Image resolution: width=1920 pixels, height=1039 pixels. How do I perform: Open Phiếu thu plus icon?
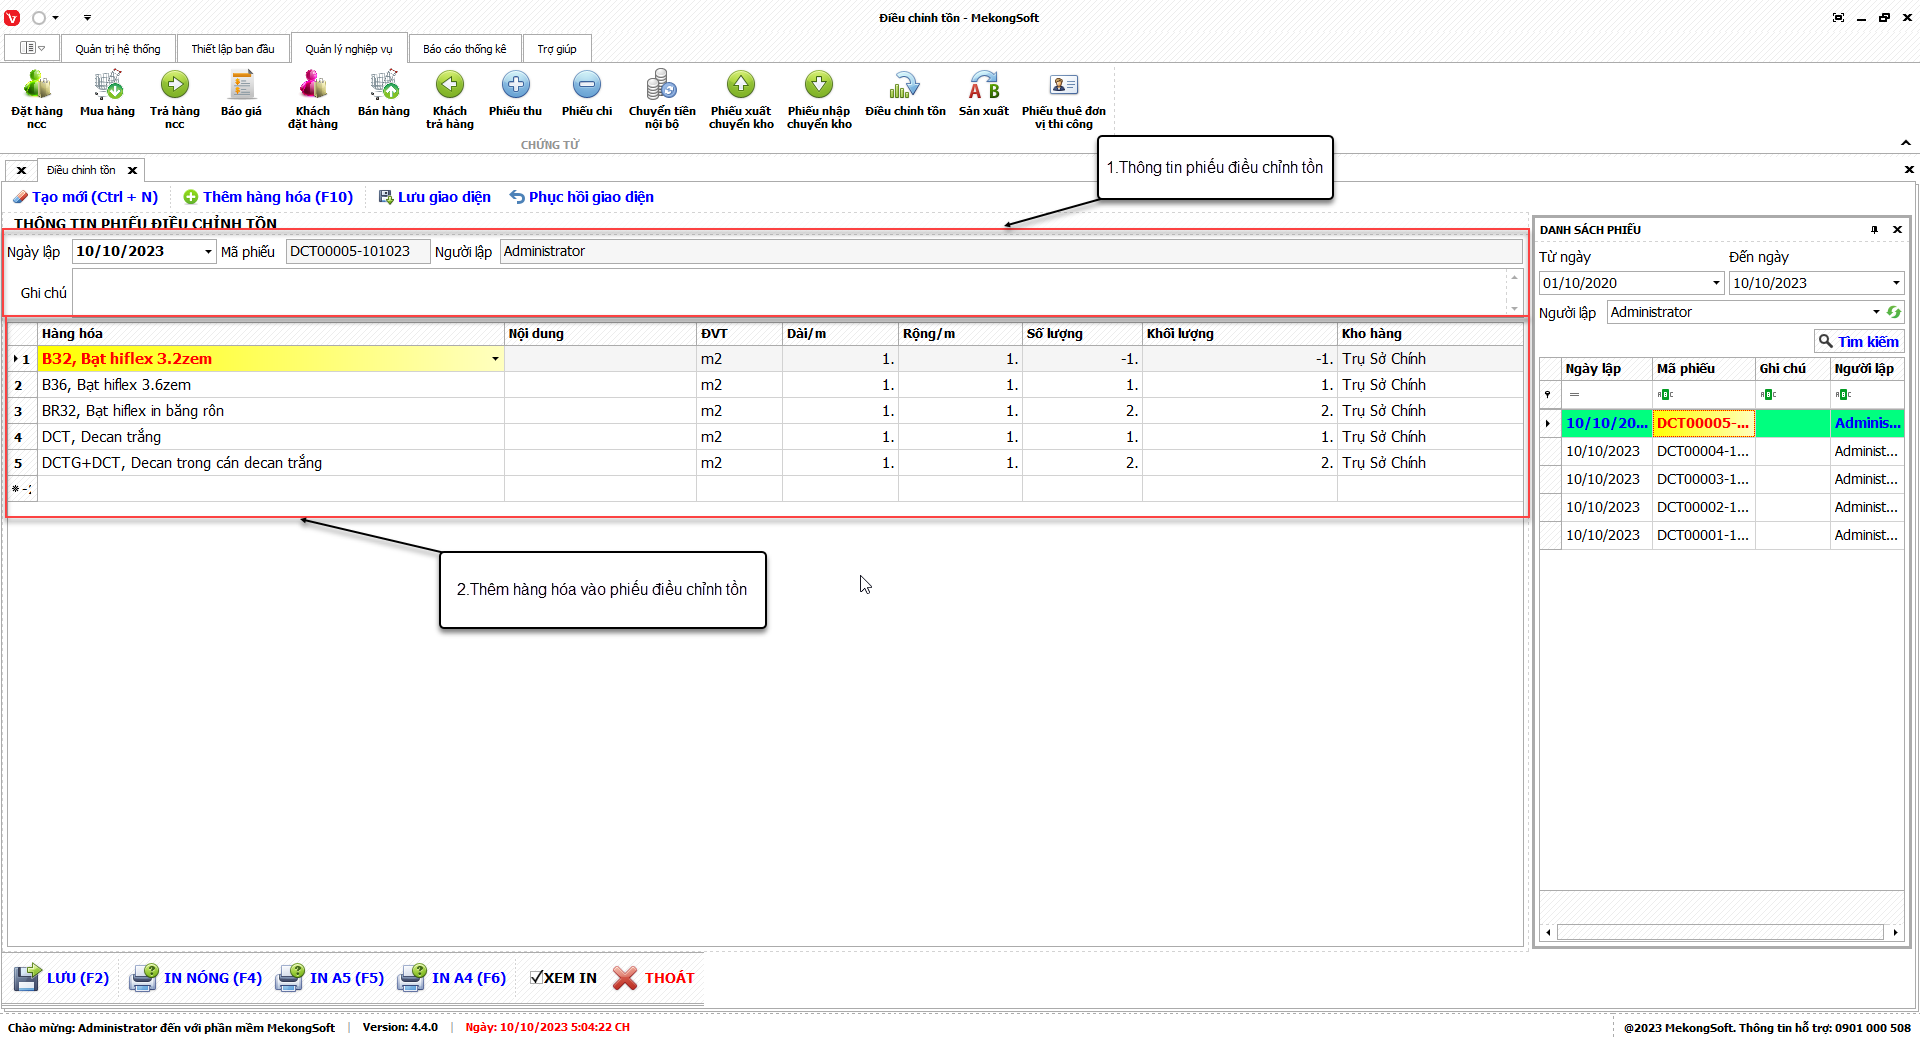coord(516,85)
